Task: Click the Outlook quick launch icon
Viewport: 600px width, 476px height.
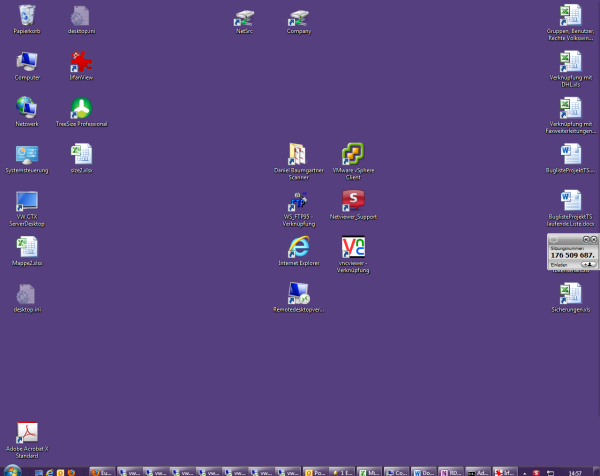Action: [x=60, y=473]
